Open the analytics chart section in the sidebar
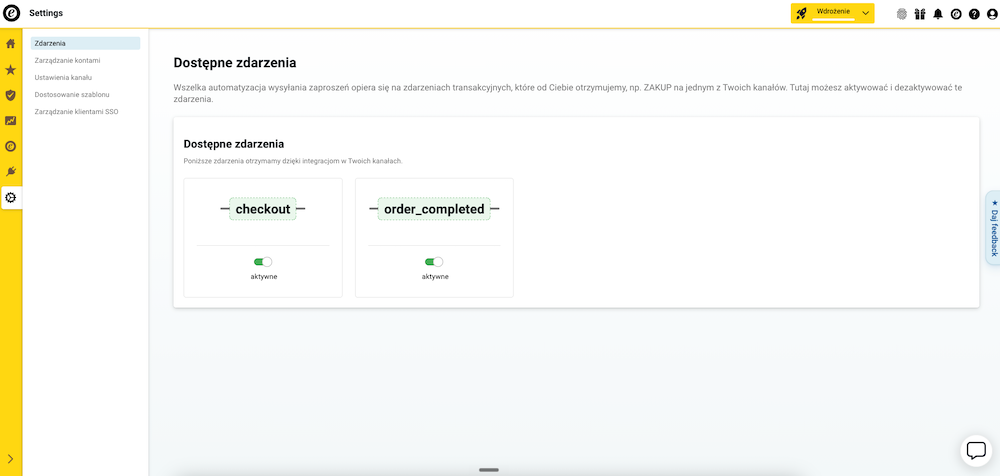This screenshot has width=1000, height=476. pos(10,121)
